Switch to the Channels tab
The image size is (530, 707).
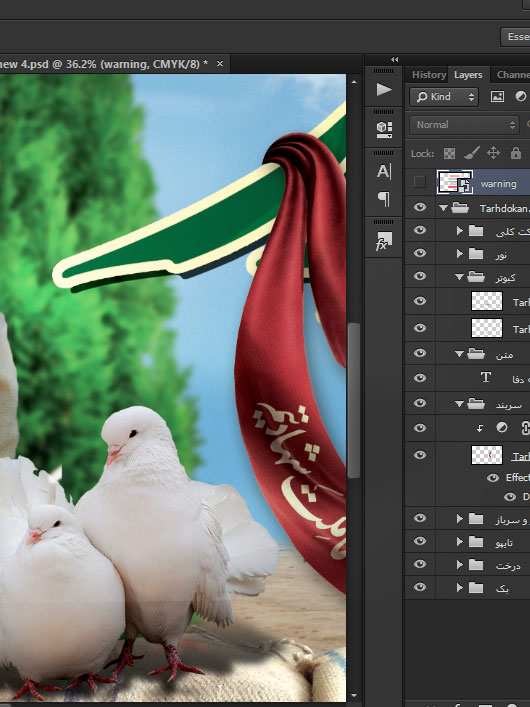point(513,75)
